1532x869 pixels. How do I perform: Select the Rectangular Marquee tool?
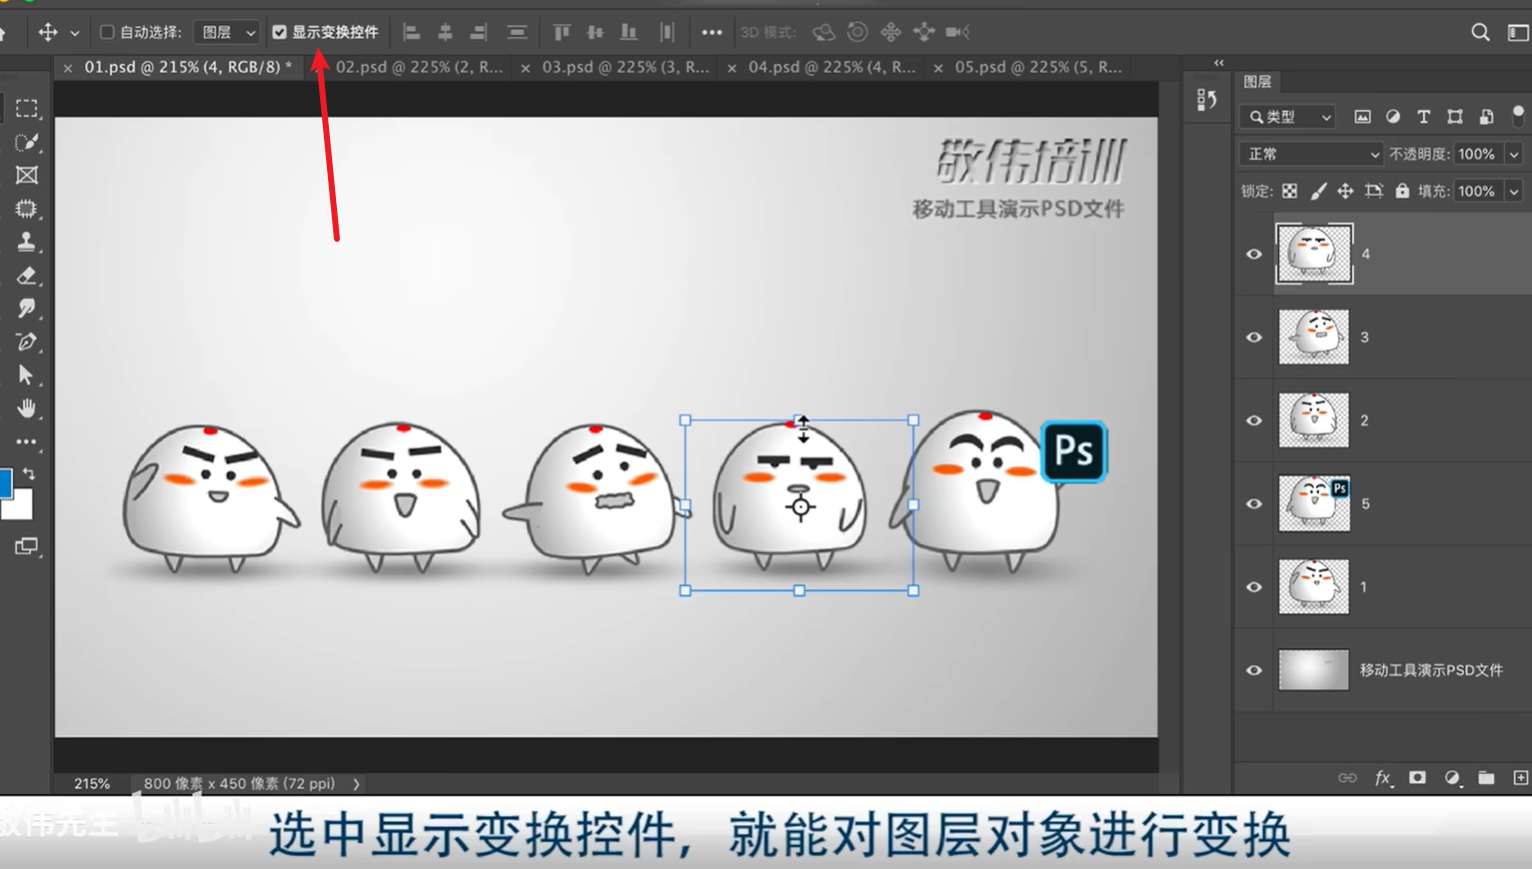point(27,108)
